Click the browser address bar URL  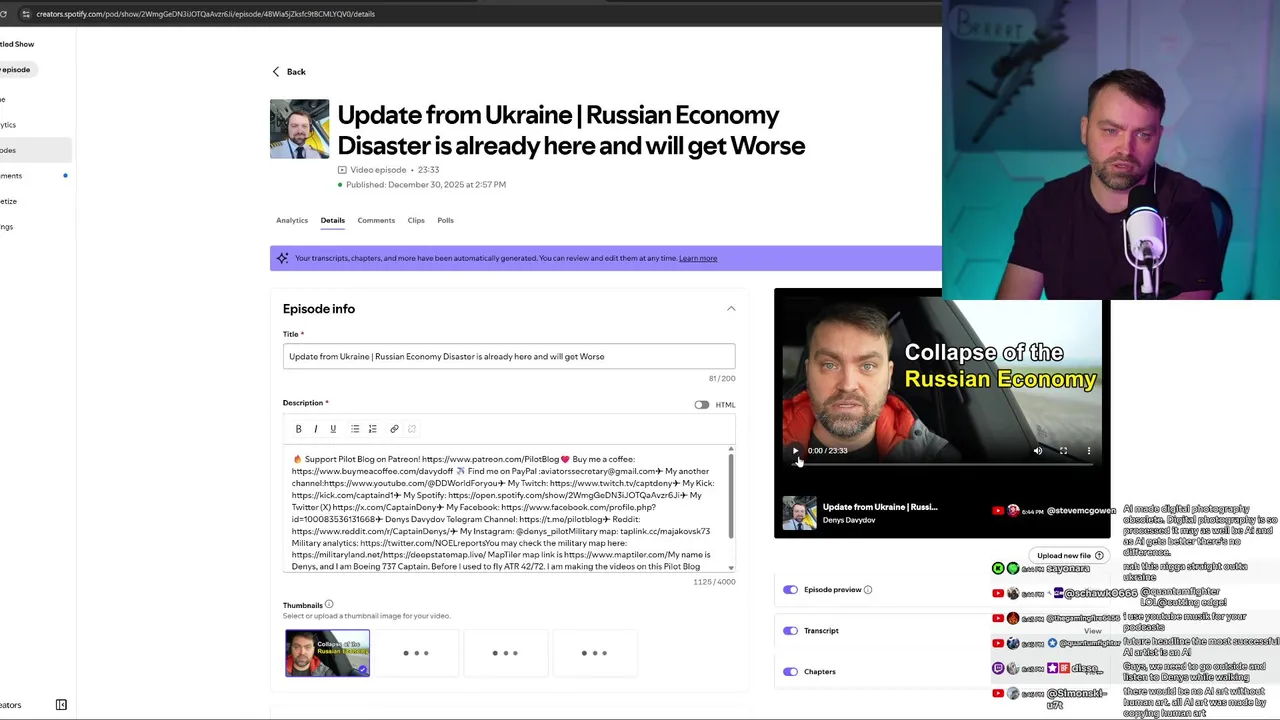coord(205,14)
